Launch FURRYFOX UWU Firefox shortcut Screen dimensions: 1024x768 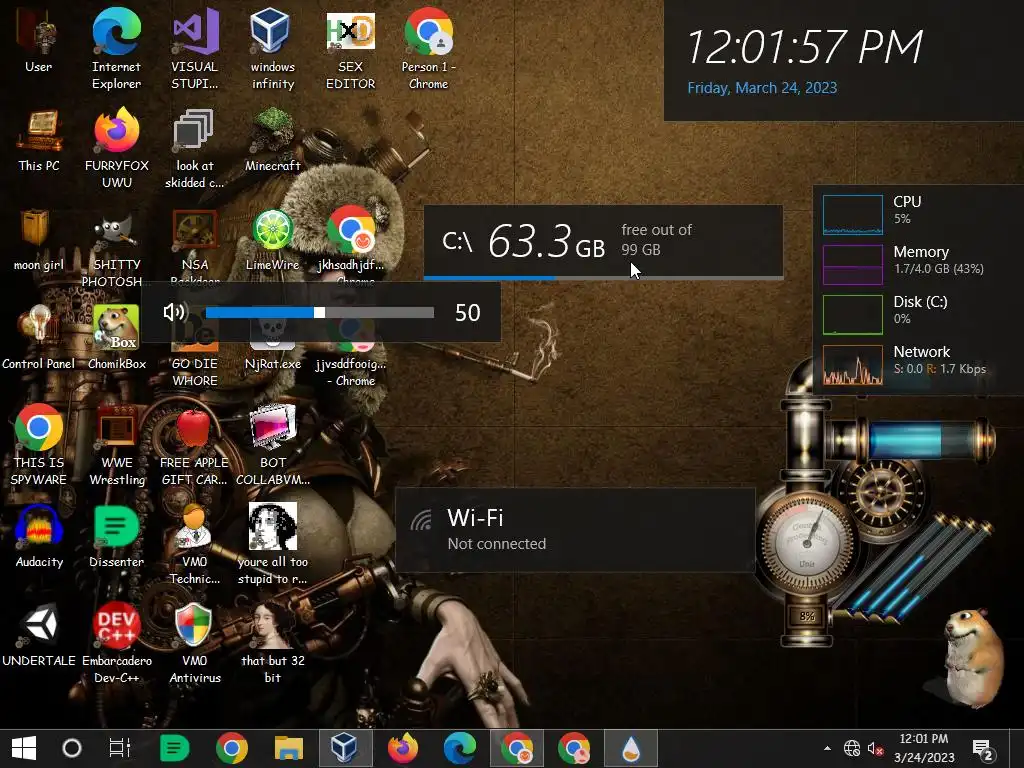[116, 148]
